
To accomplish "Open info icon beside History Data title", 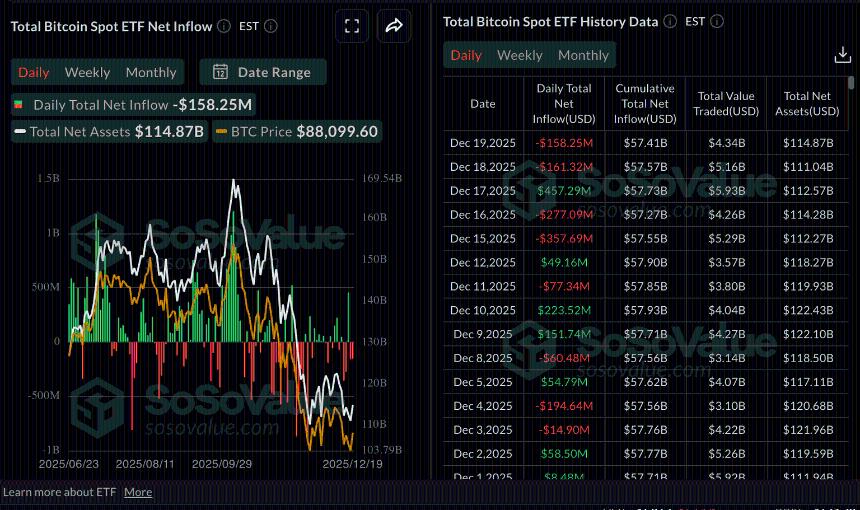I will 670,21.
